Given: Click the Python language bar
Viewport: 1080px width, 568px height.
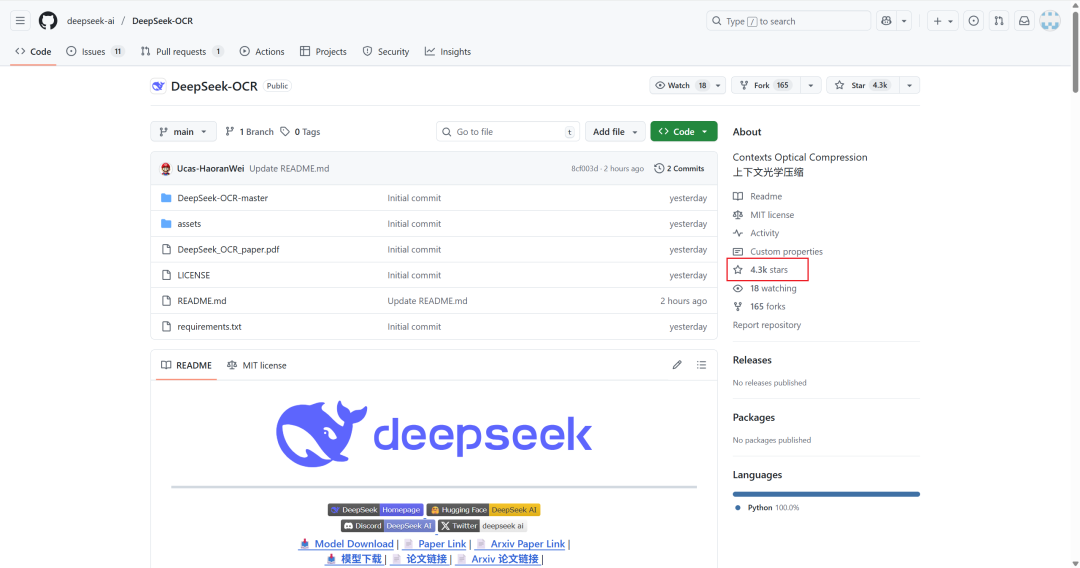Looking at the screenshot, I should click(x=826, y=494).
